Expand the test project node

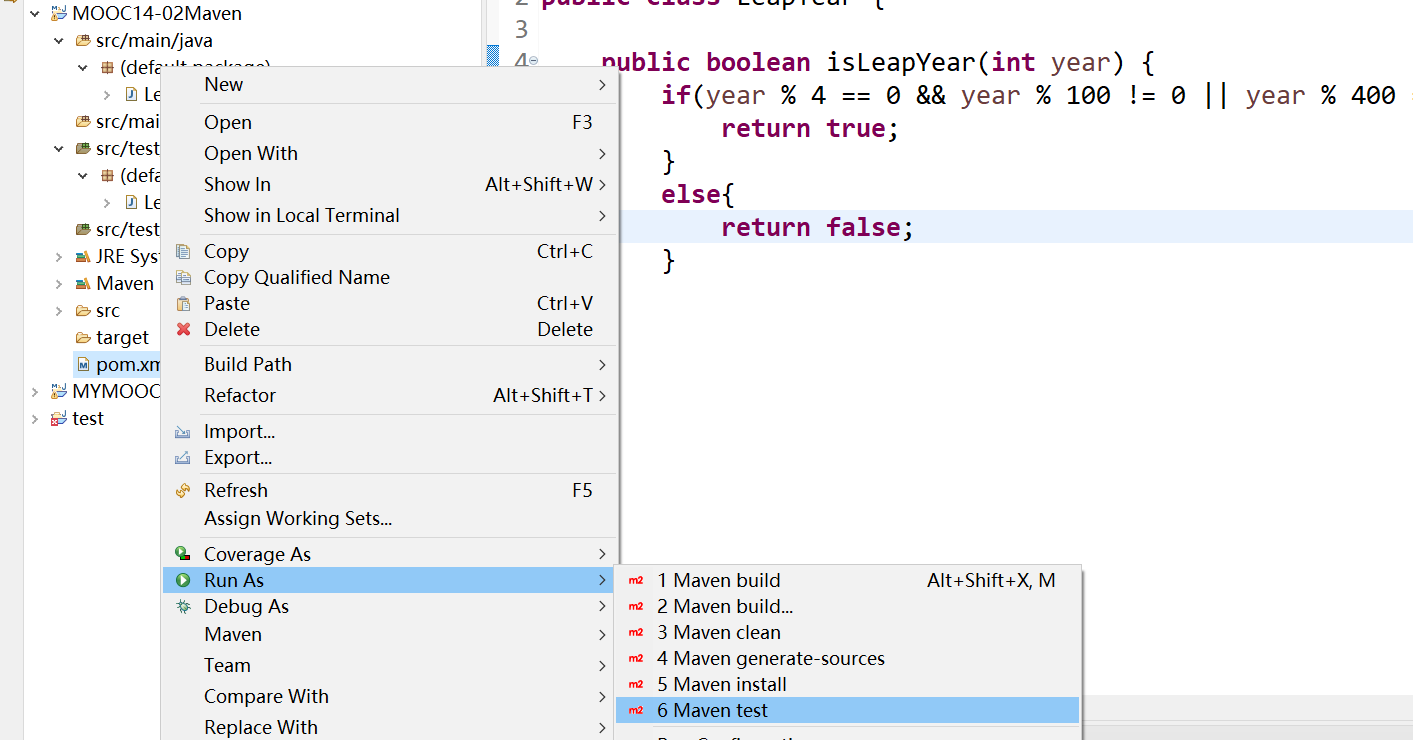(x=35, y=419)
